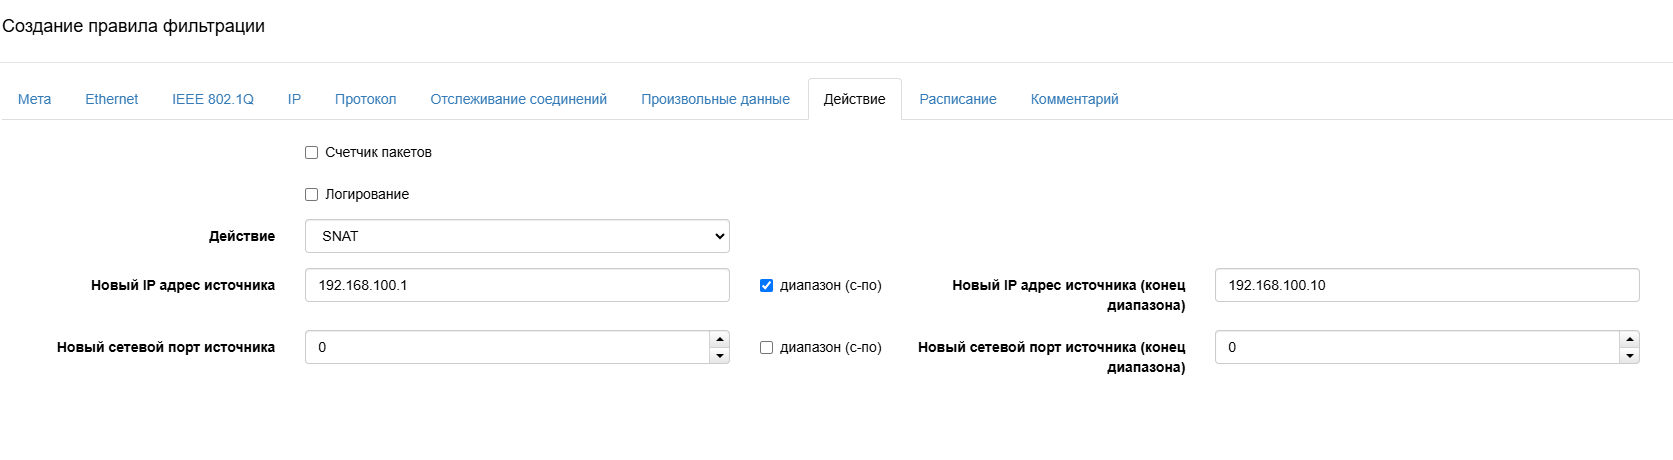1673x460 pixels.
Task: Enable the source port диапазон checkbox
Action: (x=767, y=348)
